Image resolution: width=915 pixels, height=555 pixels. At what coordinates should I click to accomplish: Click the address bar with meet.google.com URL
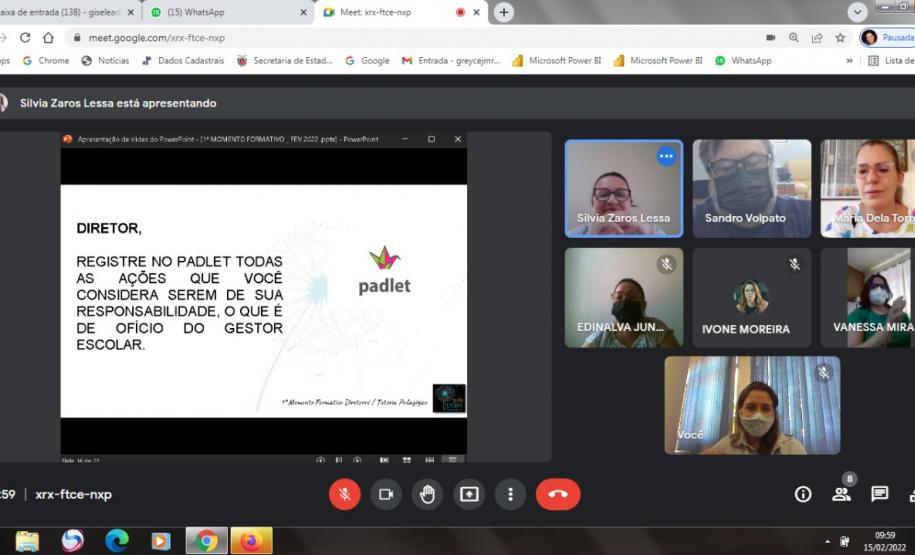tap(400, 38)
